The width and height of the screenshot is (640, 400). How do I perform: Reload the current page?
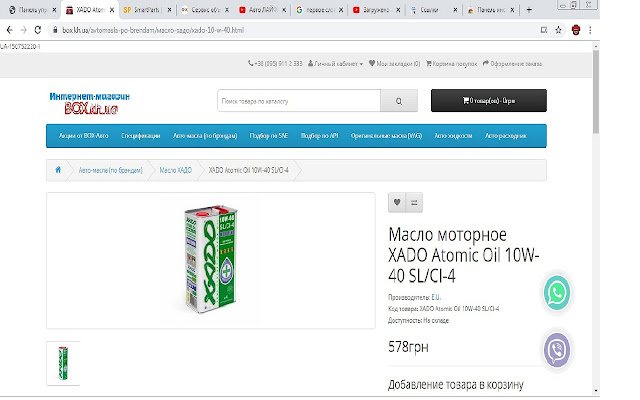coord(38,30)
